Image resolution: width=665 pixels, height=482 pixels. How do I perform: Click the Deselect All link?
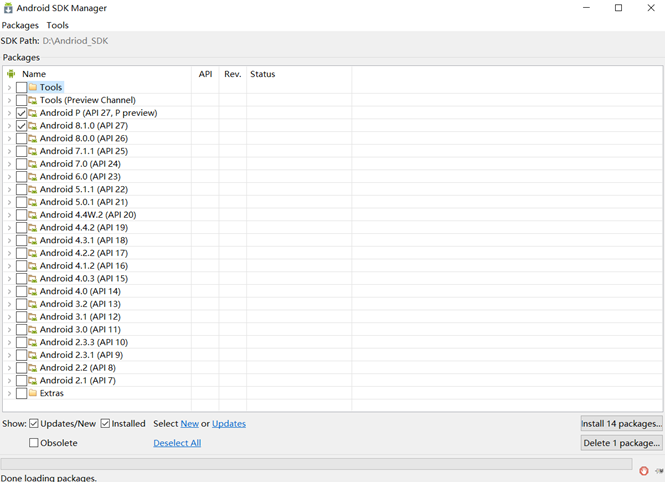(177, 443)
